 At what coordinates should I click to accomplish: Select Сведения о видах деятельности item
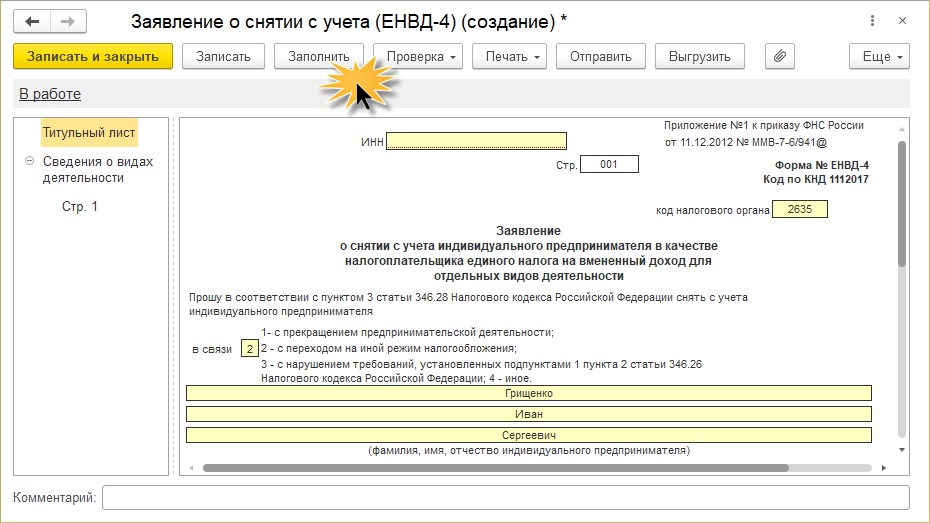[x=98, y=170]
